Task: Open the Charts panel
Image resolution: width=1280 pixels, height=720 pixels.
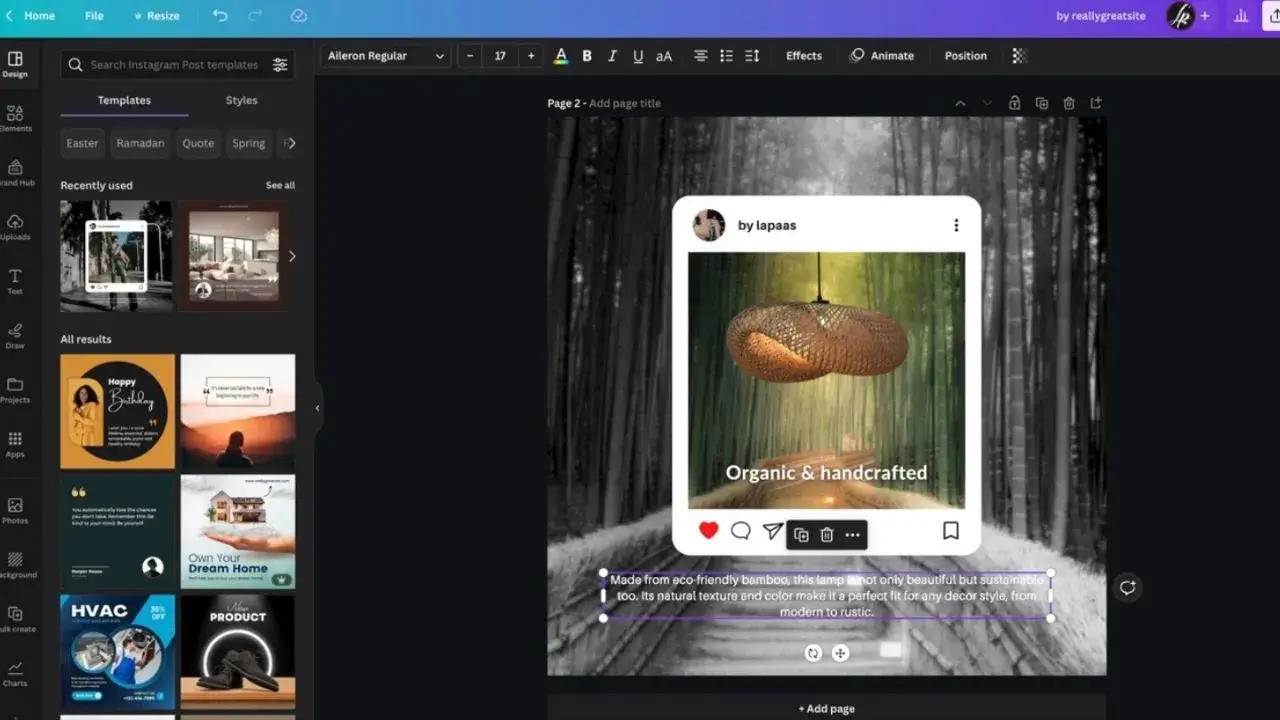Action: pyautogui.click(x=15, y=673)
